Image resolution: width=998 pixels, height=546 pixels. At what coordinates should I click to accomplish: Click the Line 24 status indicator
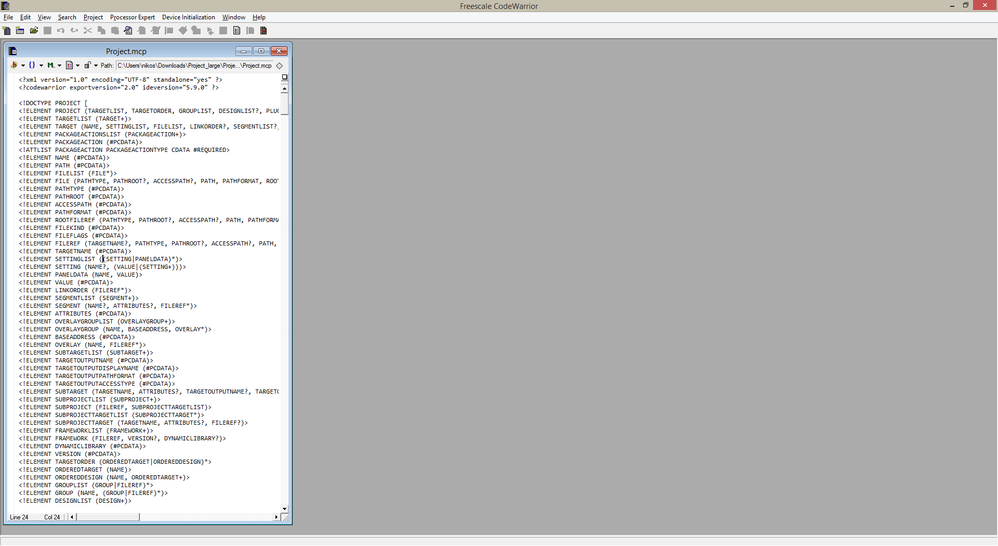point(19,517)
